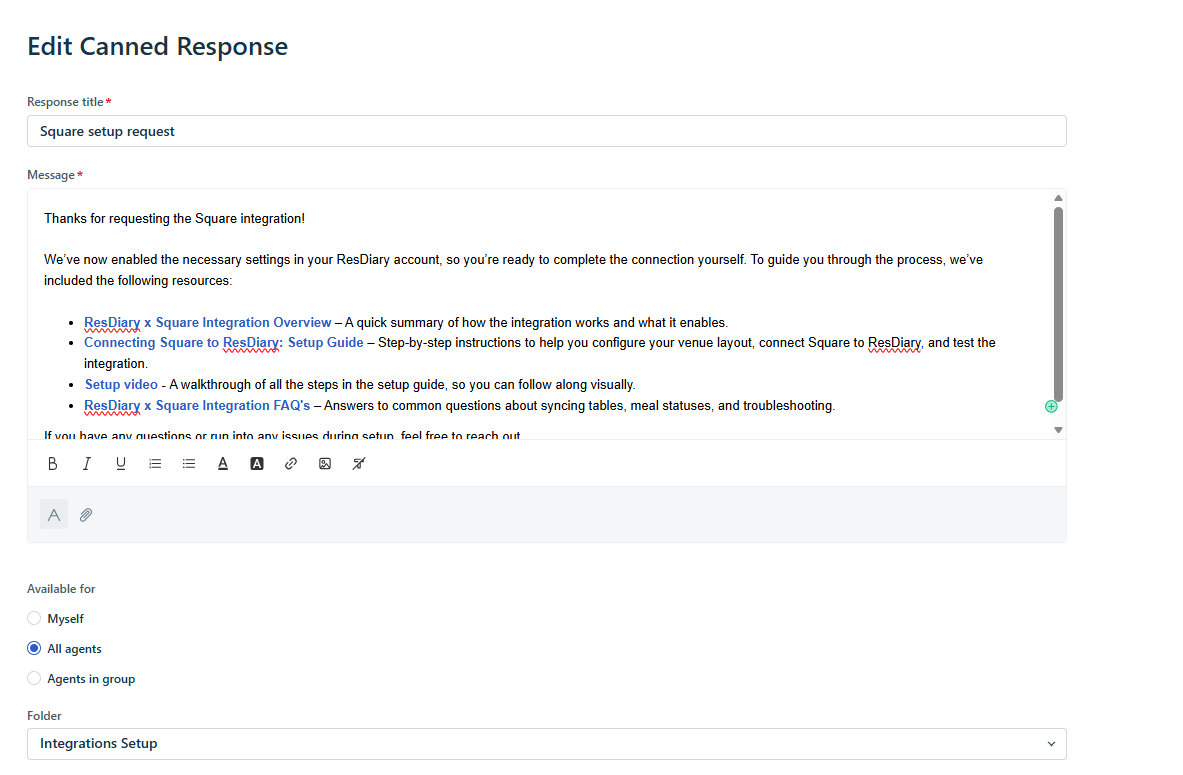Viewport: 1183px width, 775px height.
Task: Click the 'Available for' label
Action: tap(61, 589)
